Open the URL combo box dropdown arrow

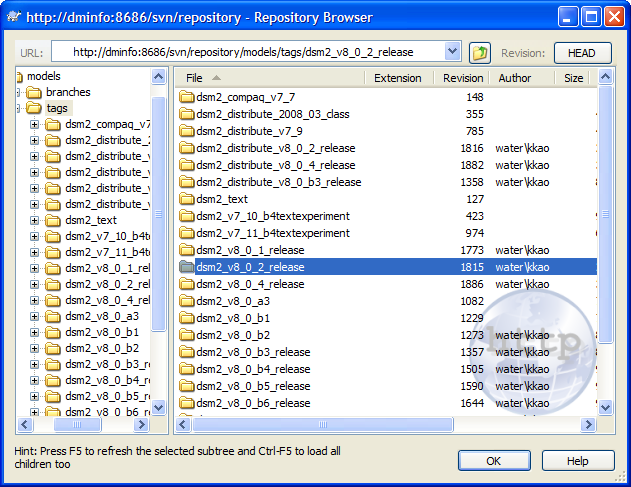click(x=452, y=52)
